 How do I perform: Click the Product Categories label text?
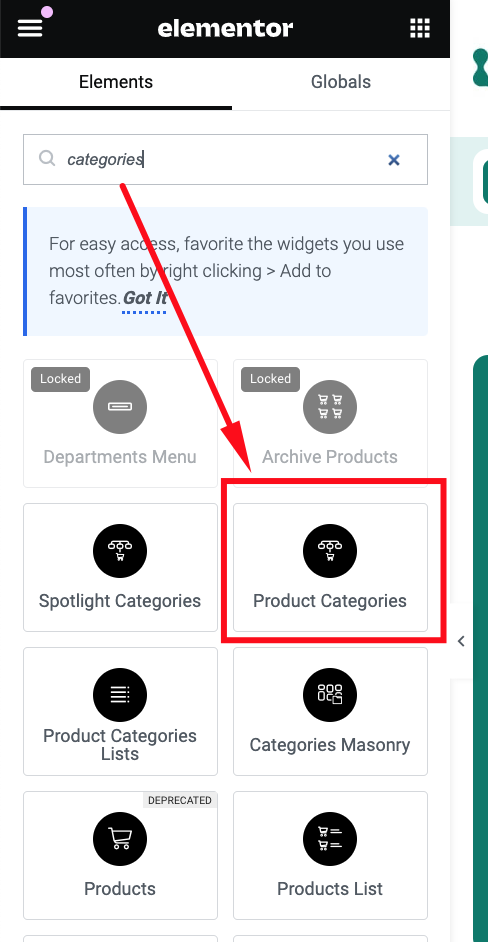coord(330,601)
